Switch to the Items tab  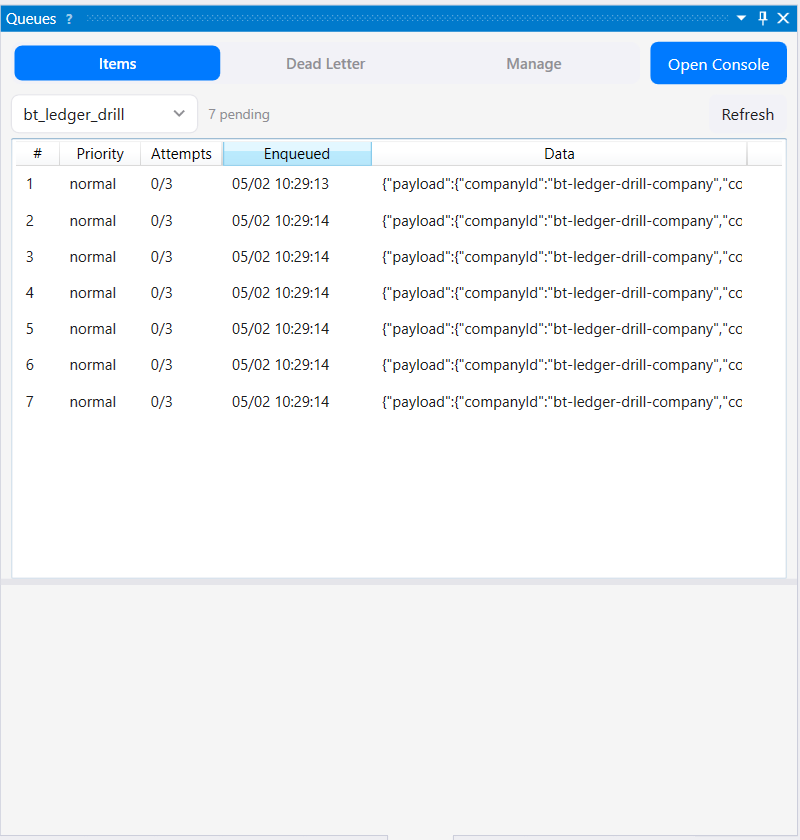(x=117, y=63)
